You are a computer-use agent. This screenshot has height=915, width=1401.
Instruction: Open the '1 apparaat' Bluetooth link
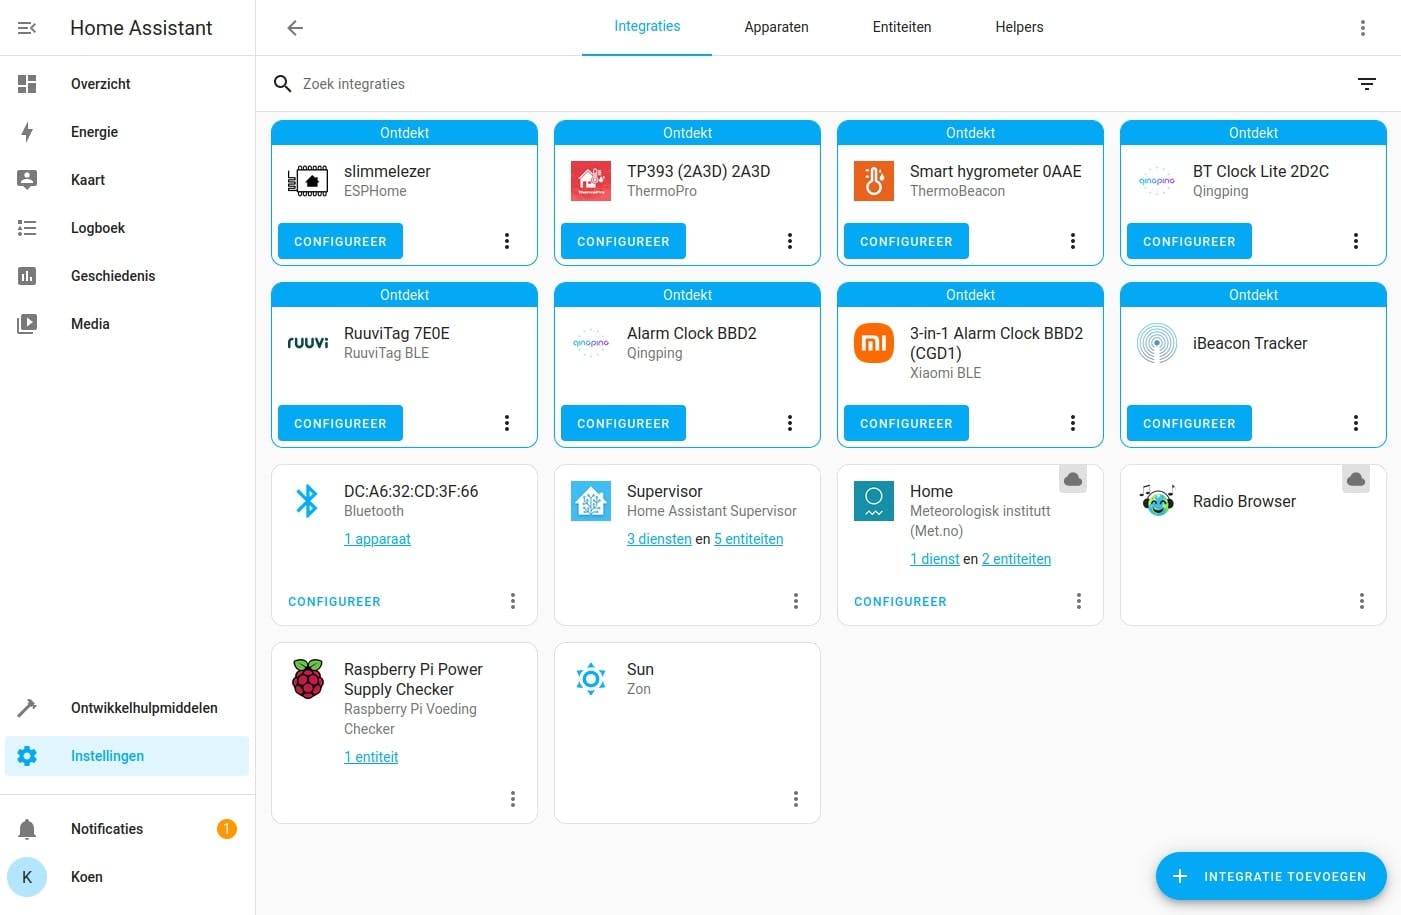pyautogui.click(x=377, y=539)
